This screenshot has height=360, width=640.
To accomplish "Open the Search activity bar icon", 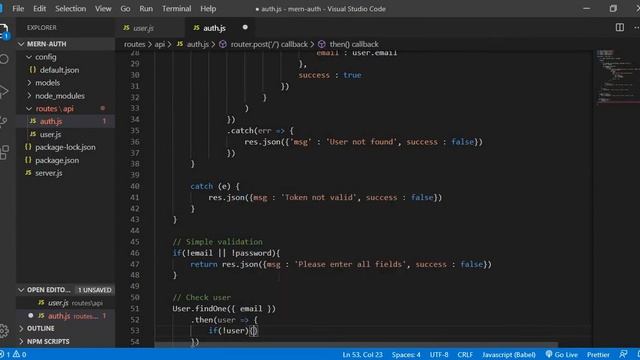I will 4,59.
